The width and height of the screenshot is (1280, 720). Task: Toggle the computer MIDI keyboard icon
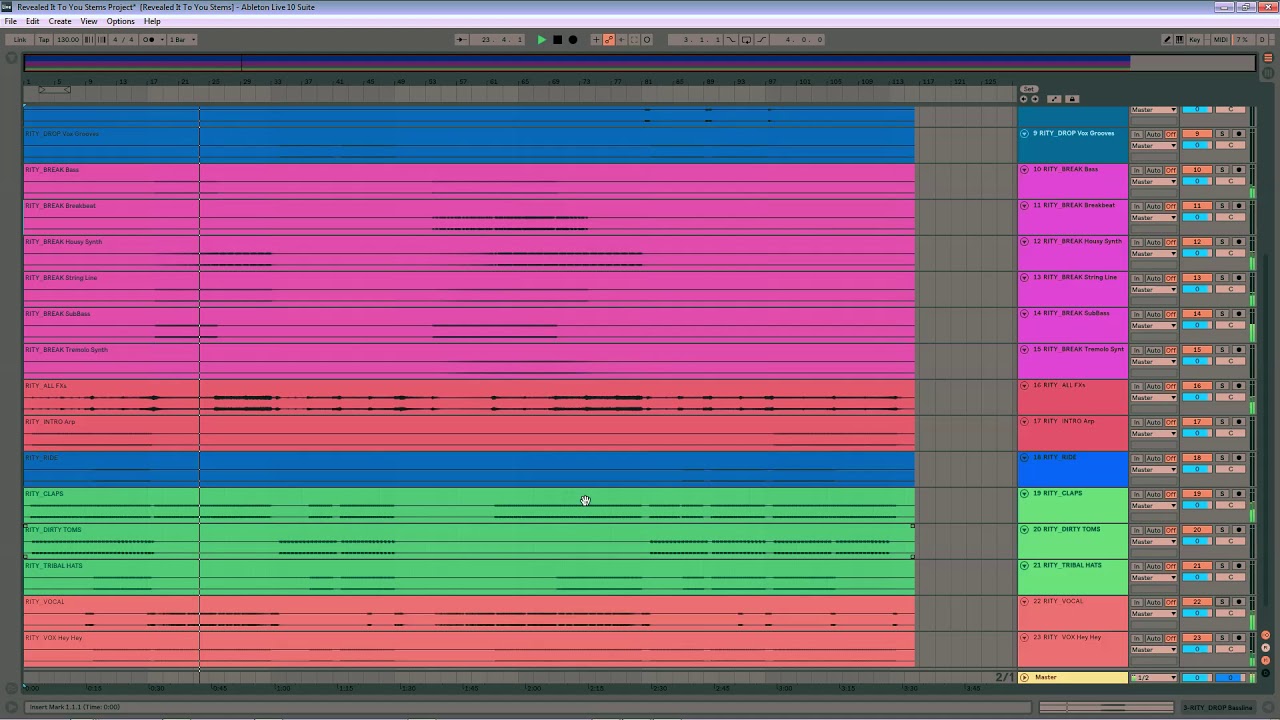click(x=1180, y=40)
